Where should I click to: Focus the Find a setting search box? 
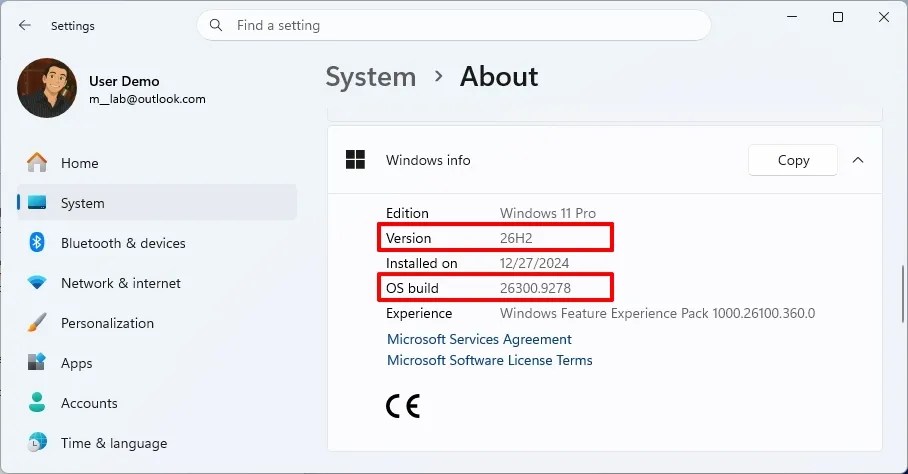pyautogui.click(x=454, y=25)
